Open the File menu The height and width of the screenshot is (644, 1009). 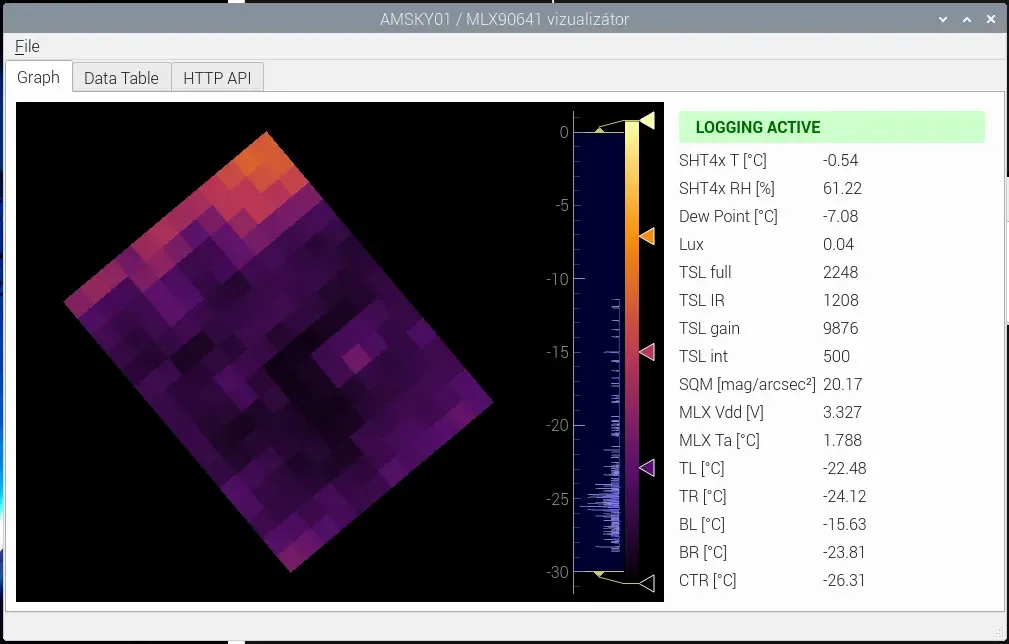click(x=27, y=46)
